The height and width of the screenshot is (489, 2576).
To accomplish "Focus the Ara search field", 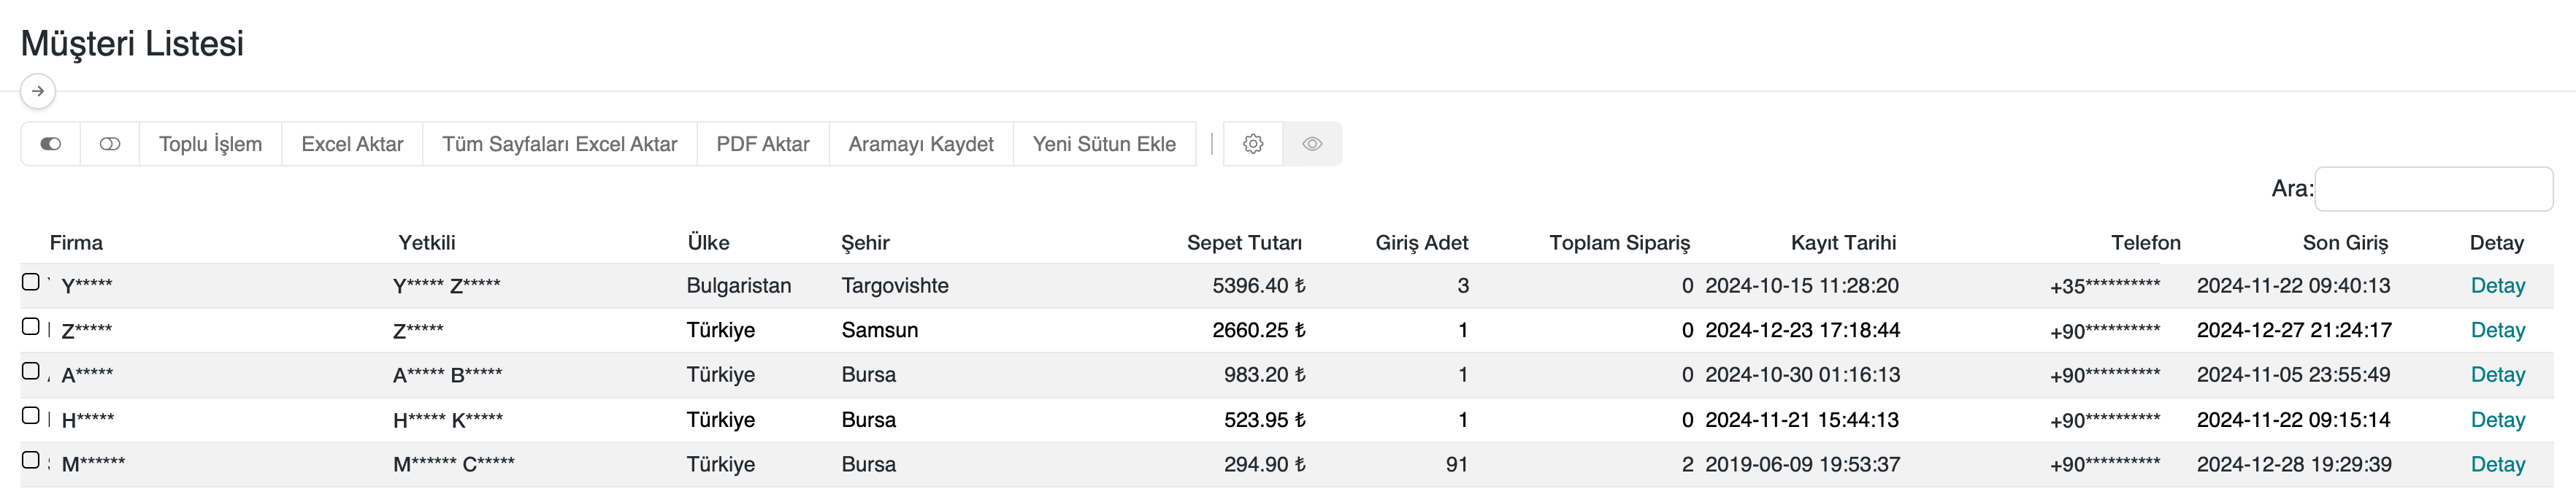I will coord(2432,189).
